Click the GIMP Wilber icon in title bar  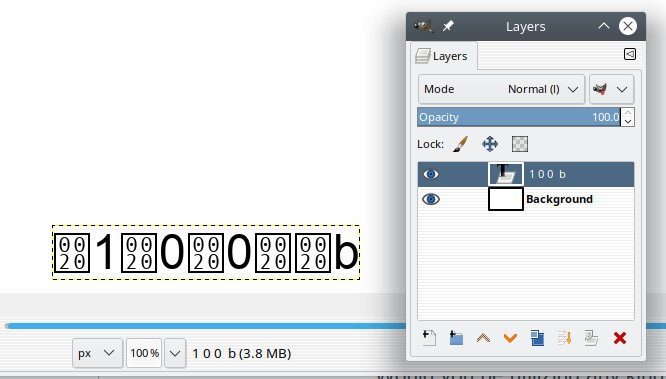click(x=423, y=26)
